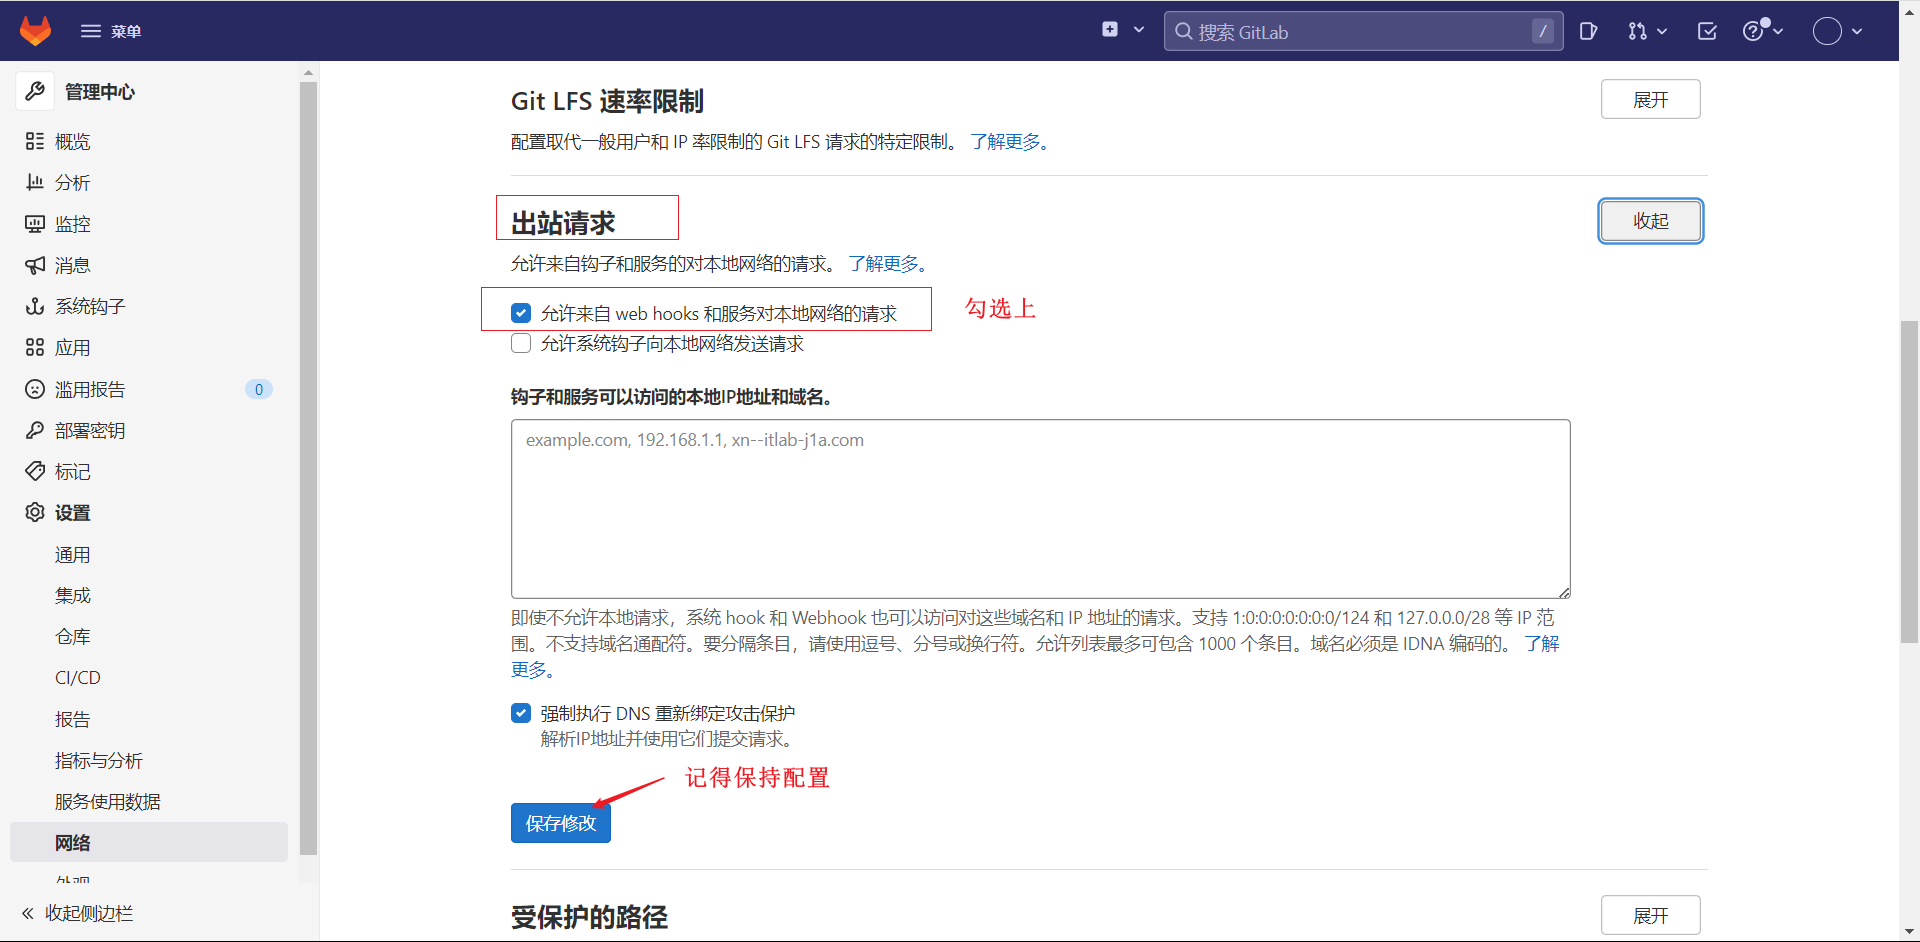Click the 管理中心 sidebar heading
Viewport: 1920px width, 942px height.
[x=99, y=92]
